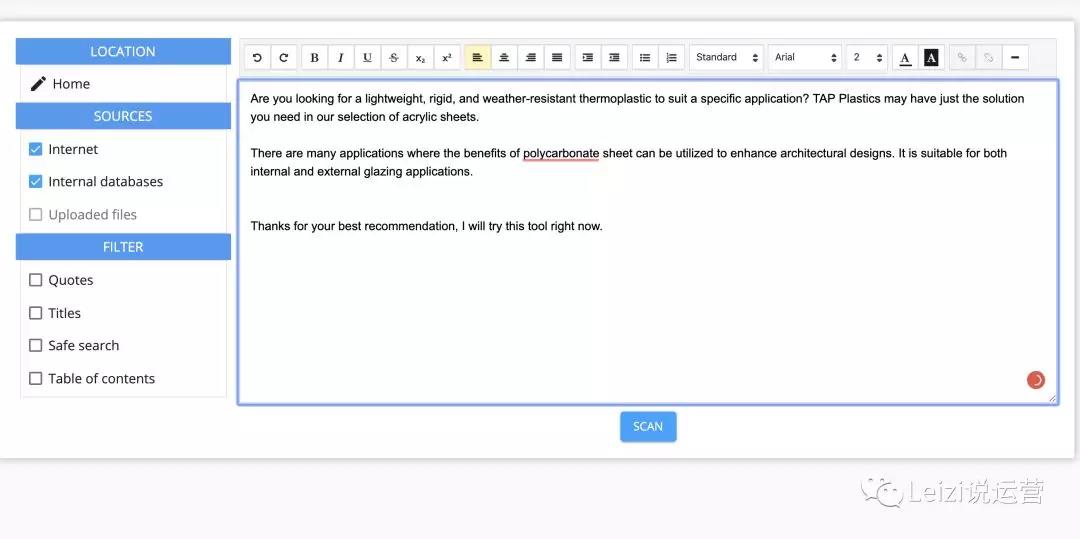Enable the Quotes filter checkbox
Screen dimensions: 1080x539
pyautogui.click(x=36, y=280)
